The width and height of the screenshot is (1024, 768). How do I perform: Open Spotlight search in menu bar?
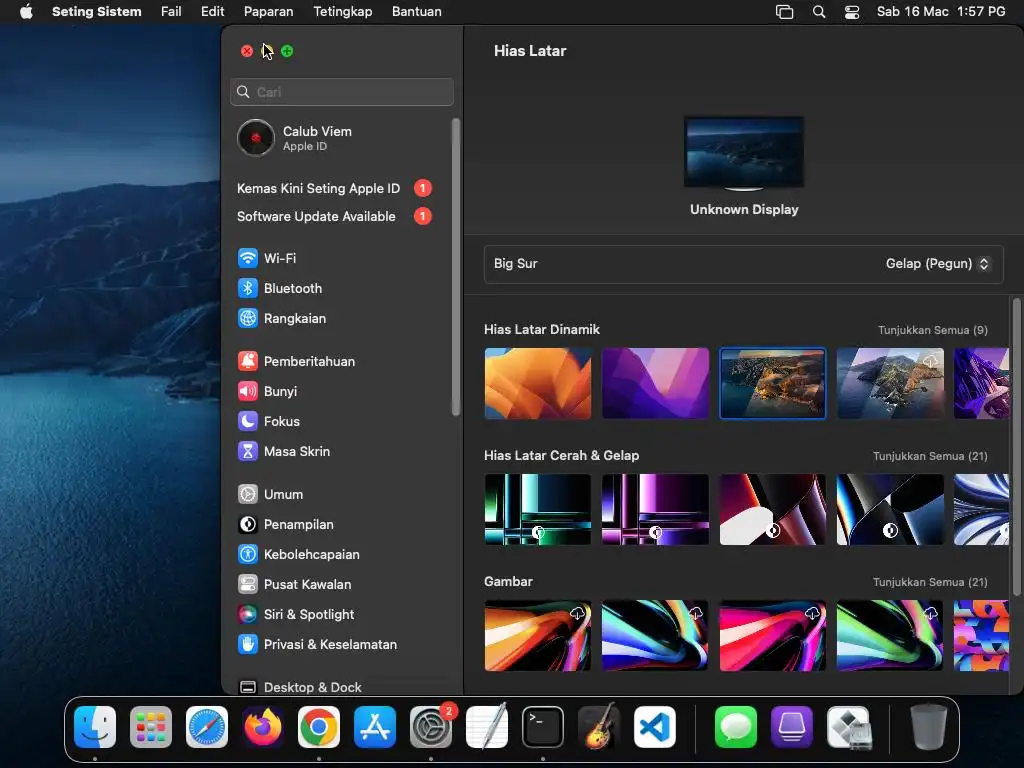pos(818,12)
